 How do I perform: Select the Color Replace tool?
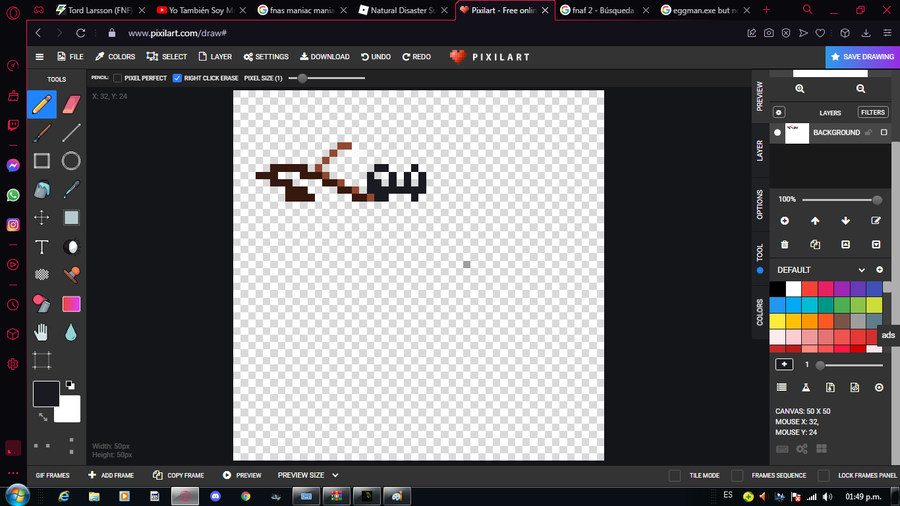(x=42, y=303)
